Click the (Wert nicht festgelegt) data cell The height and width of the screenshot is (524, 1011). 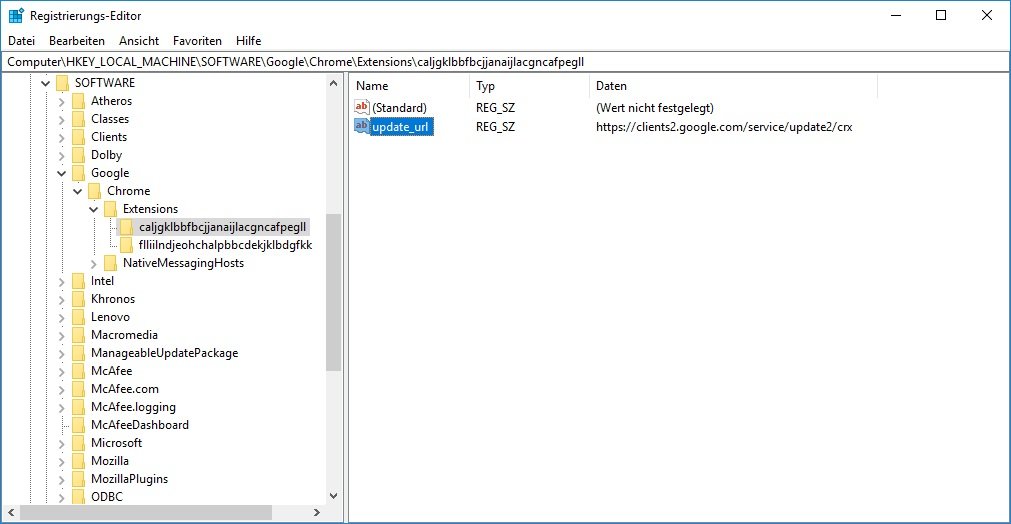pos(654,108)
